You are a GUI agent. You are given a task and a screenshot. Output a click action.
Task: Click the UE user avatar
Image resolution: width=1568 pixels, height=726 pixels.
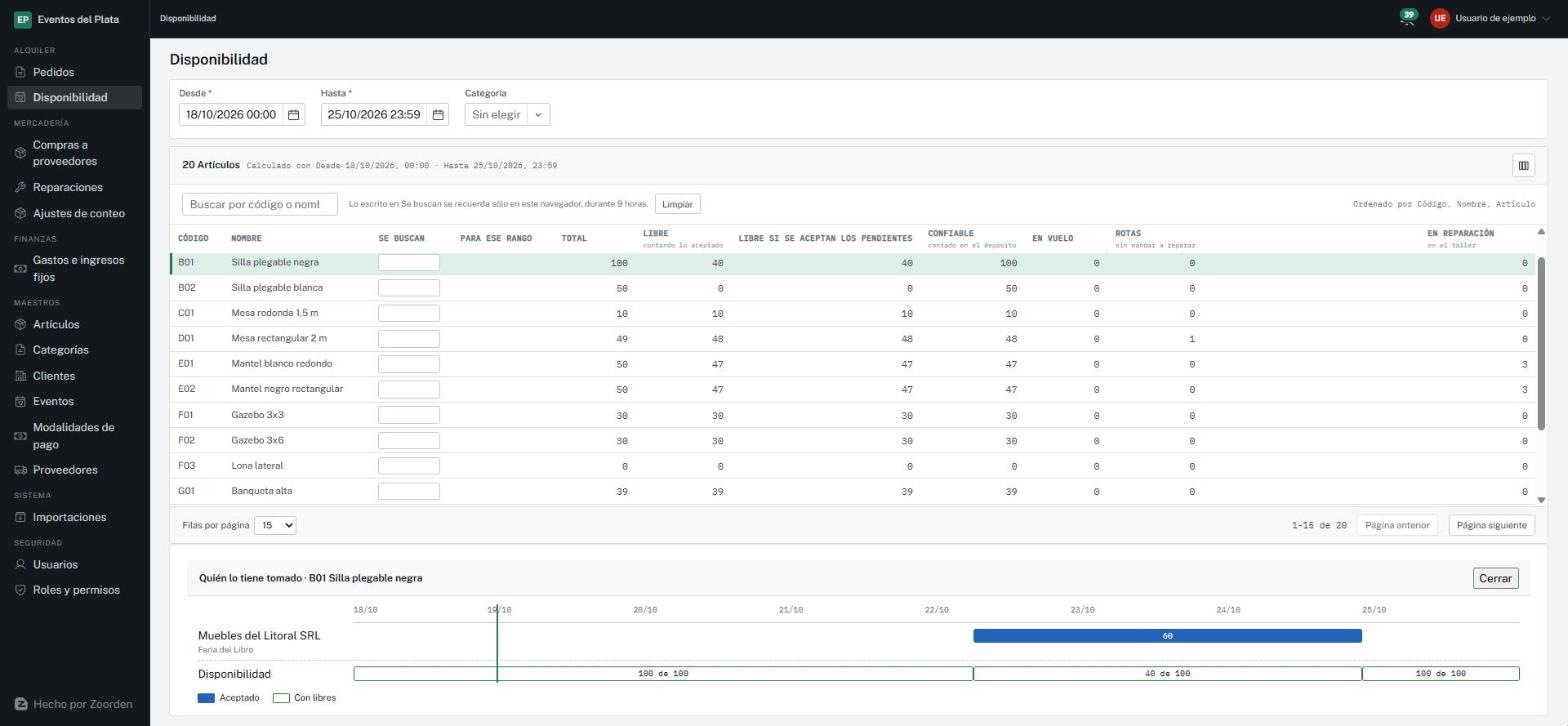(x=1439, y=18)
